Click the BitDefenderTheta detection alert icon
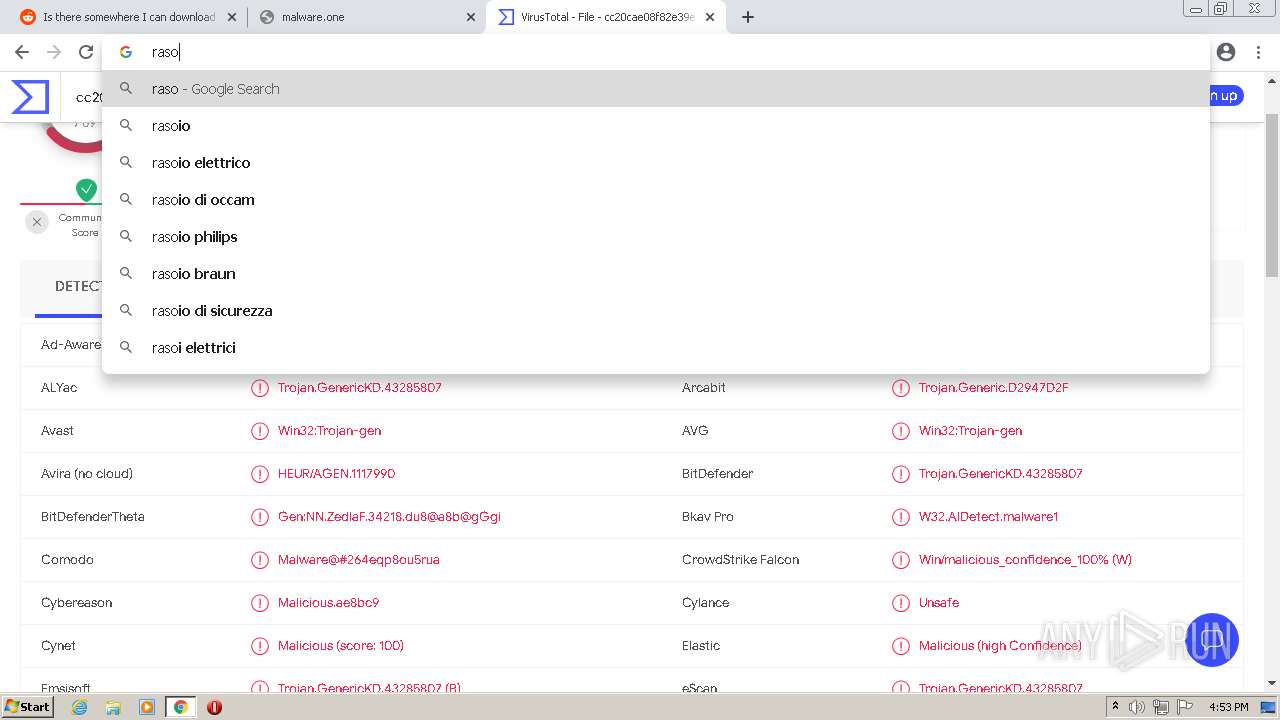 pos(260,517)
